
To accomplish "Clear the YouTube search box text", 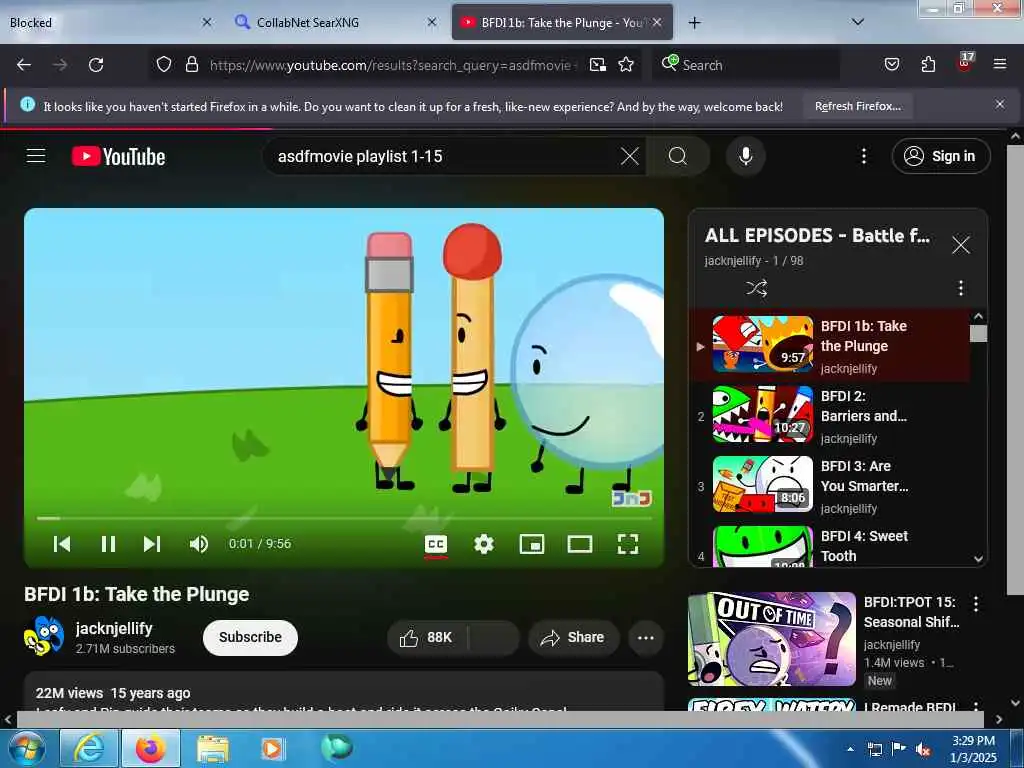I will pyautogui.click(x=630, y=156).
